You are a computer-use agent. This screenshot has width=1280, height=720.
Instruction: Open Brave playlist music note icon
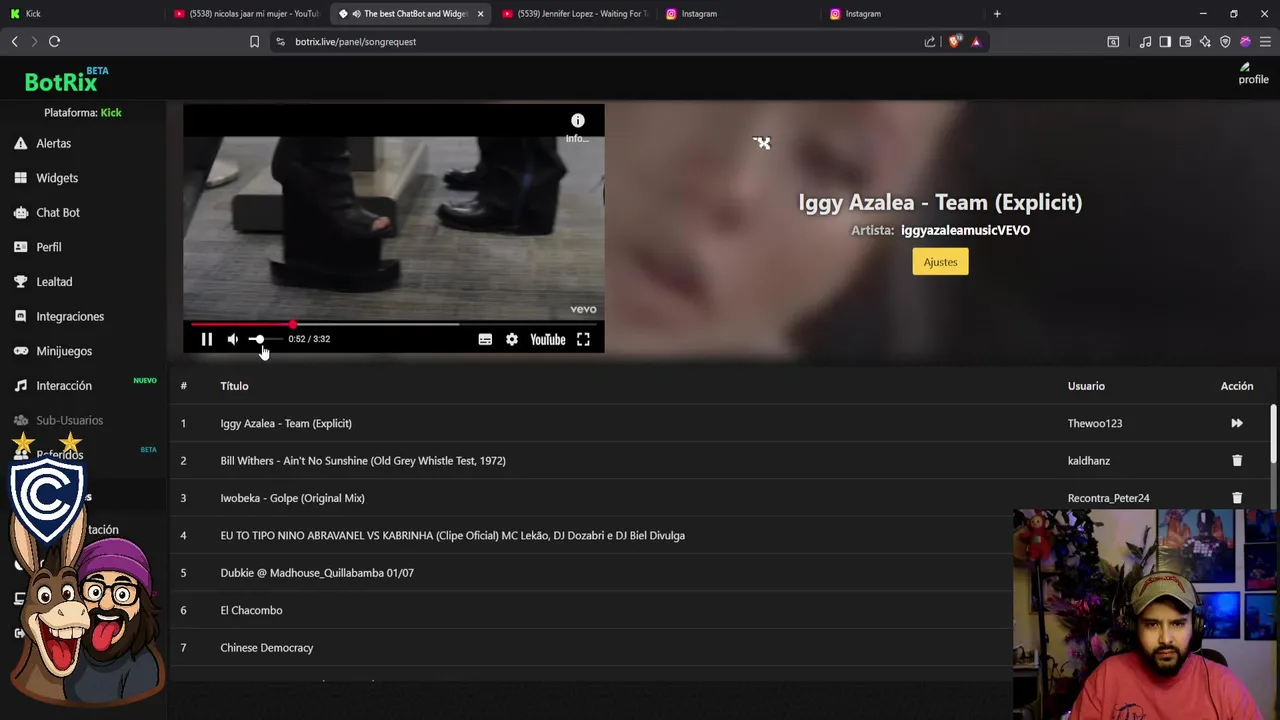point(1145,42)
